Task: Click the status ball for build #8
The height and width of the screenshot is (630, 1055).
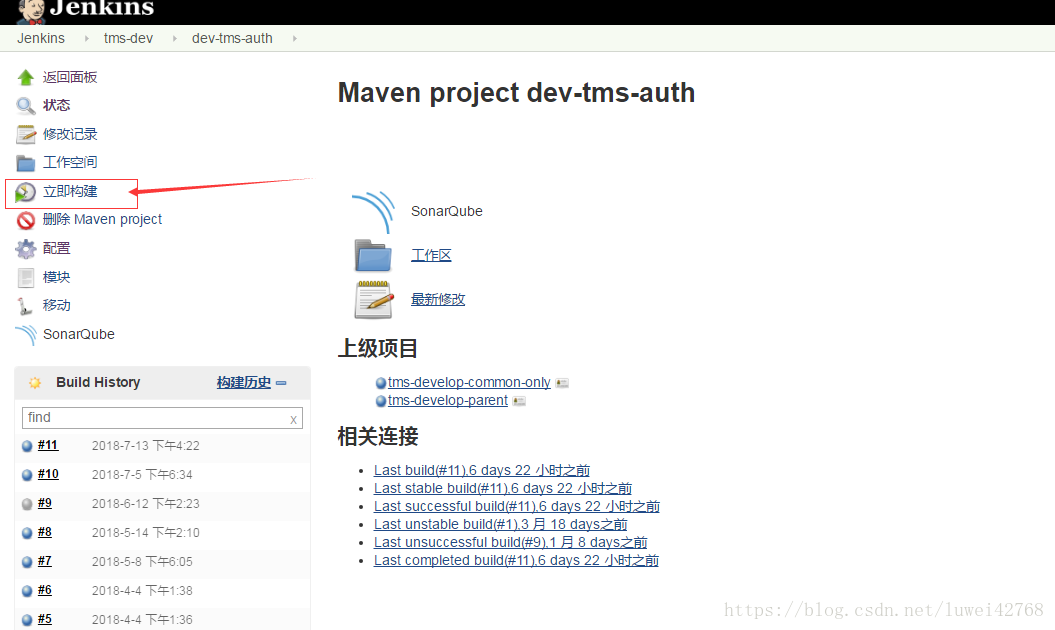Action: (27, 533)
